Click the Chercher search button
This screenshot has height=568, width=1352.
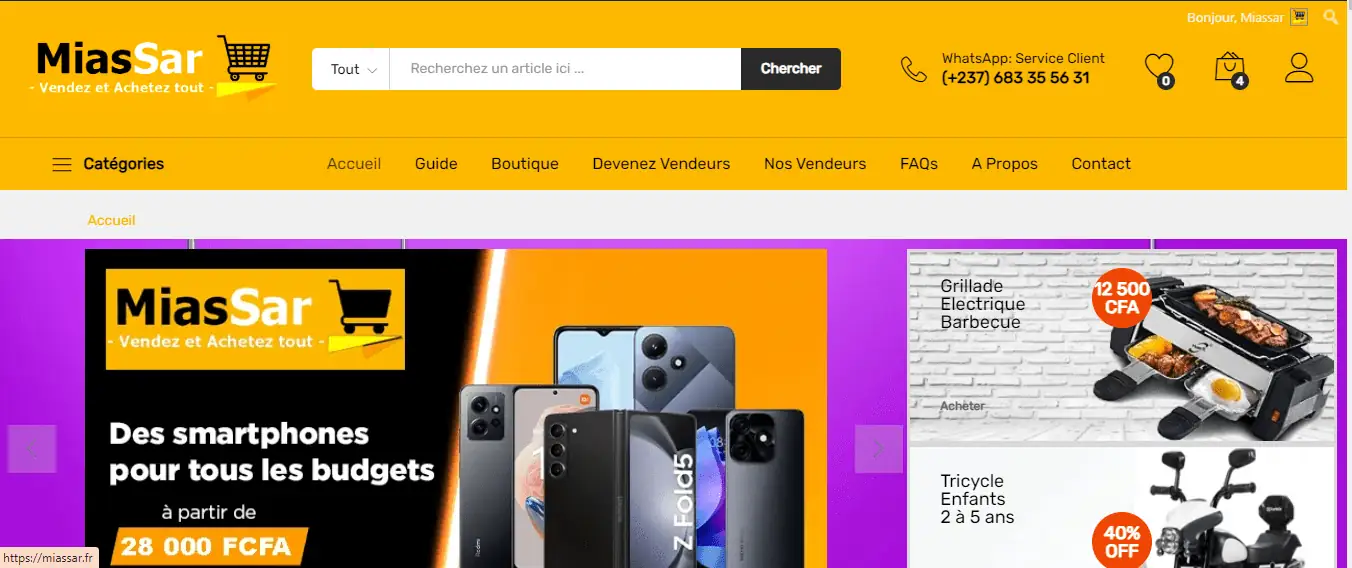(x=791, y=69)
